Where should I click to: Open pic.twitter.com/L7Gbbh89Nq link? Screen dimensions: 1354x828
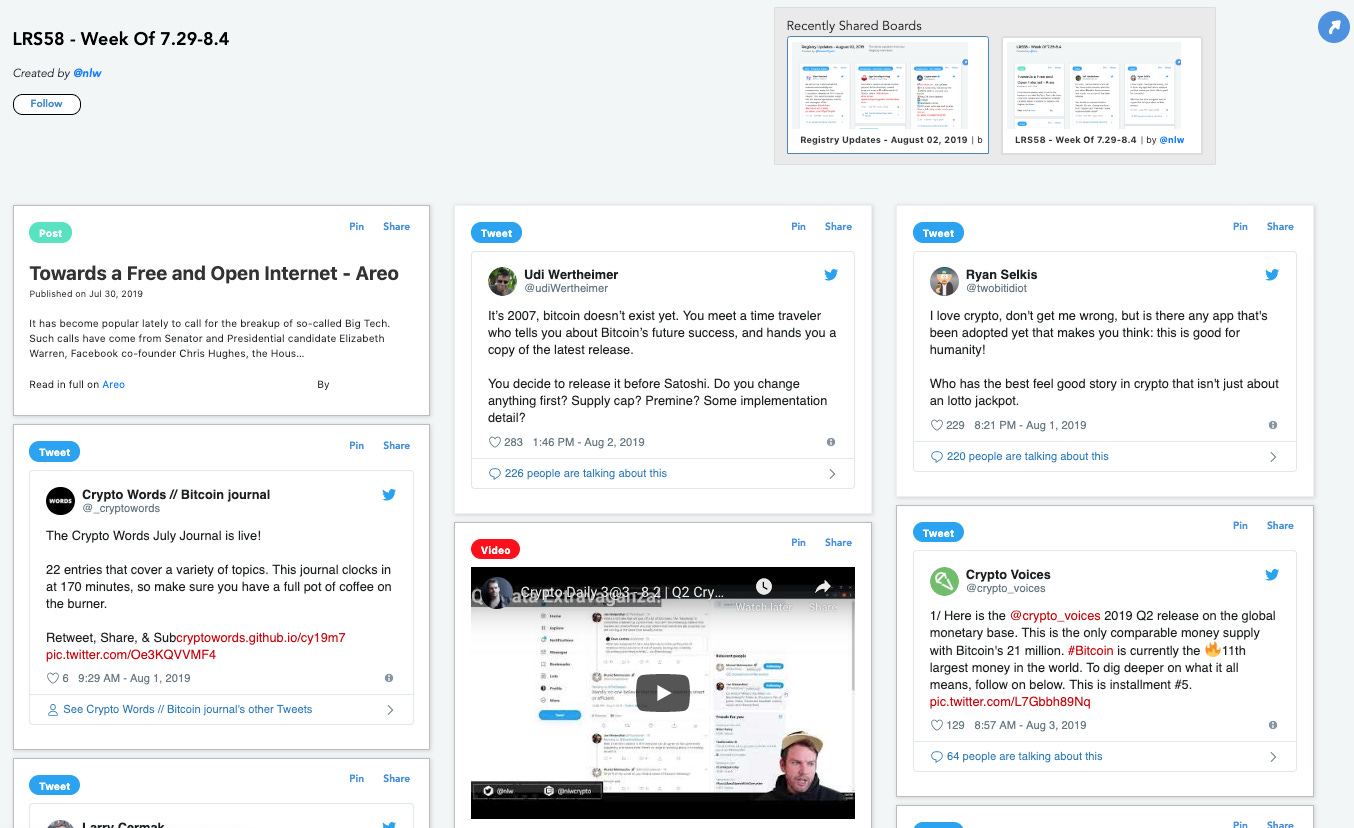pyautogui.click(x=1010, y=702)
